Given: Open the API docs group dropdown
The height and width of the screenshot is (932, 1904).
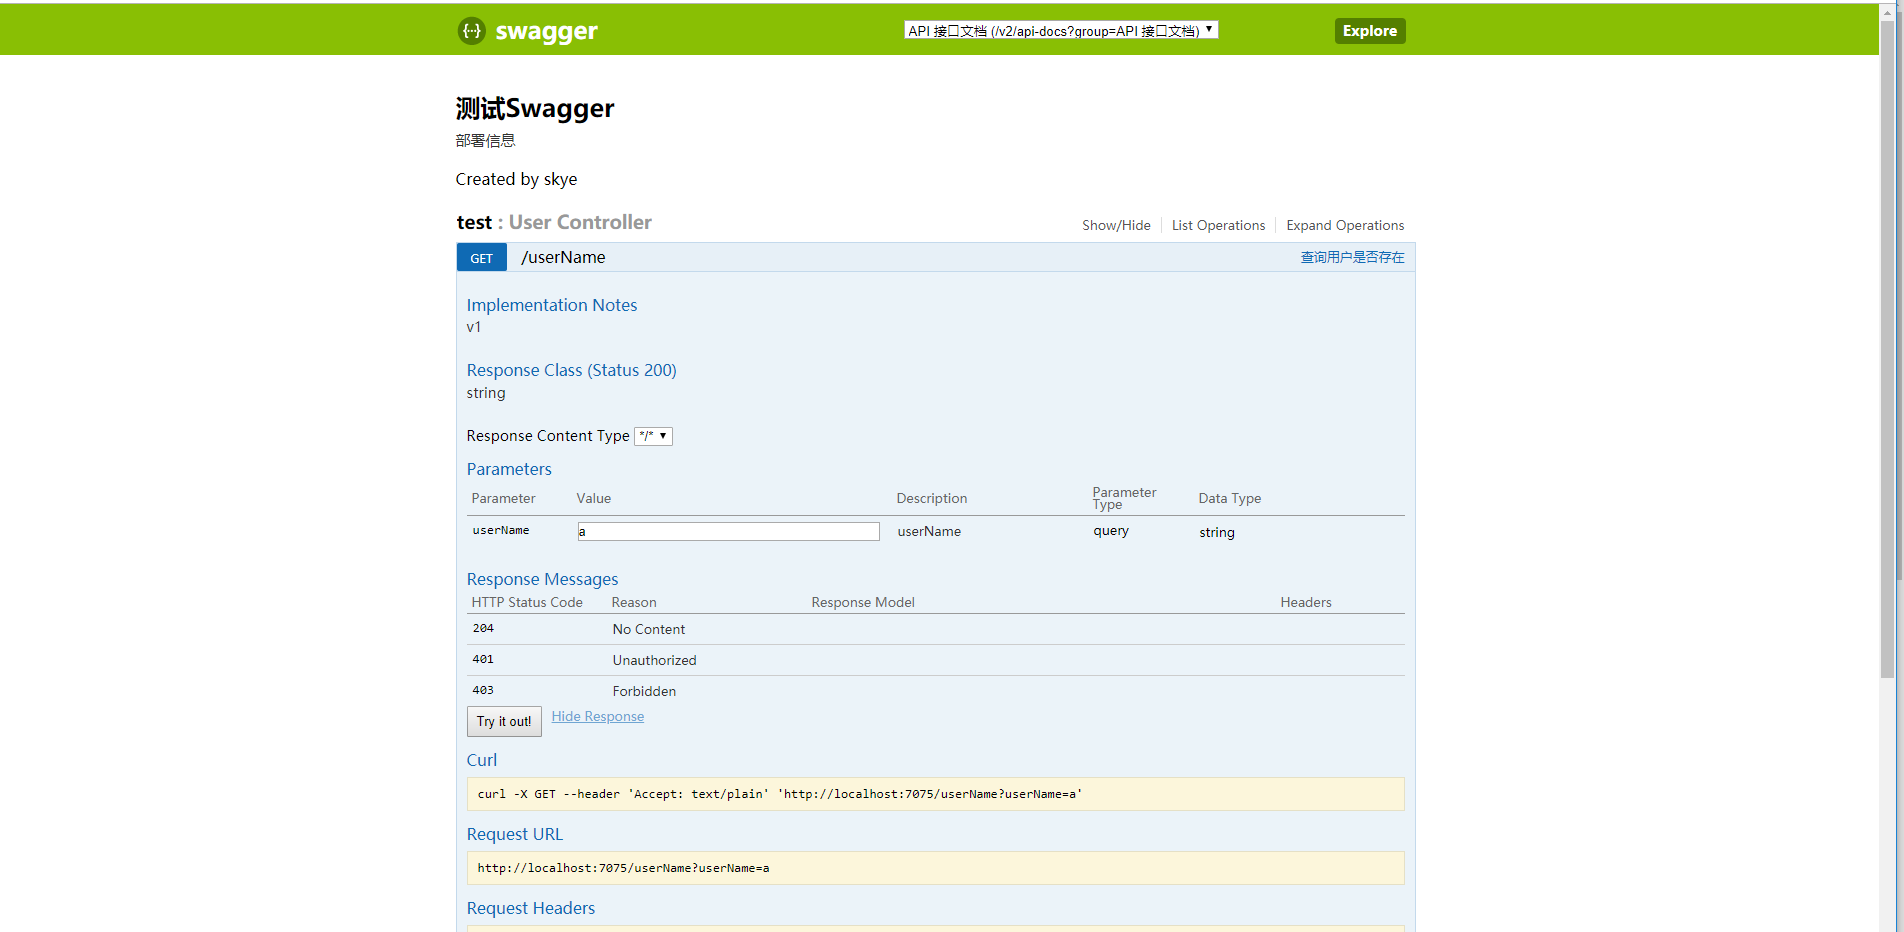Looking at the screenshot, I should coord(1061,30).
